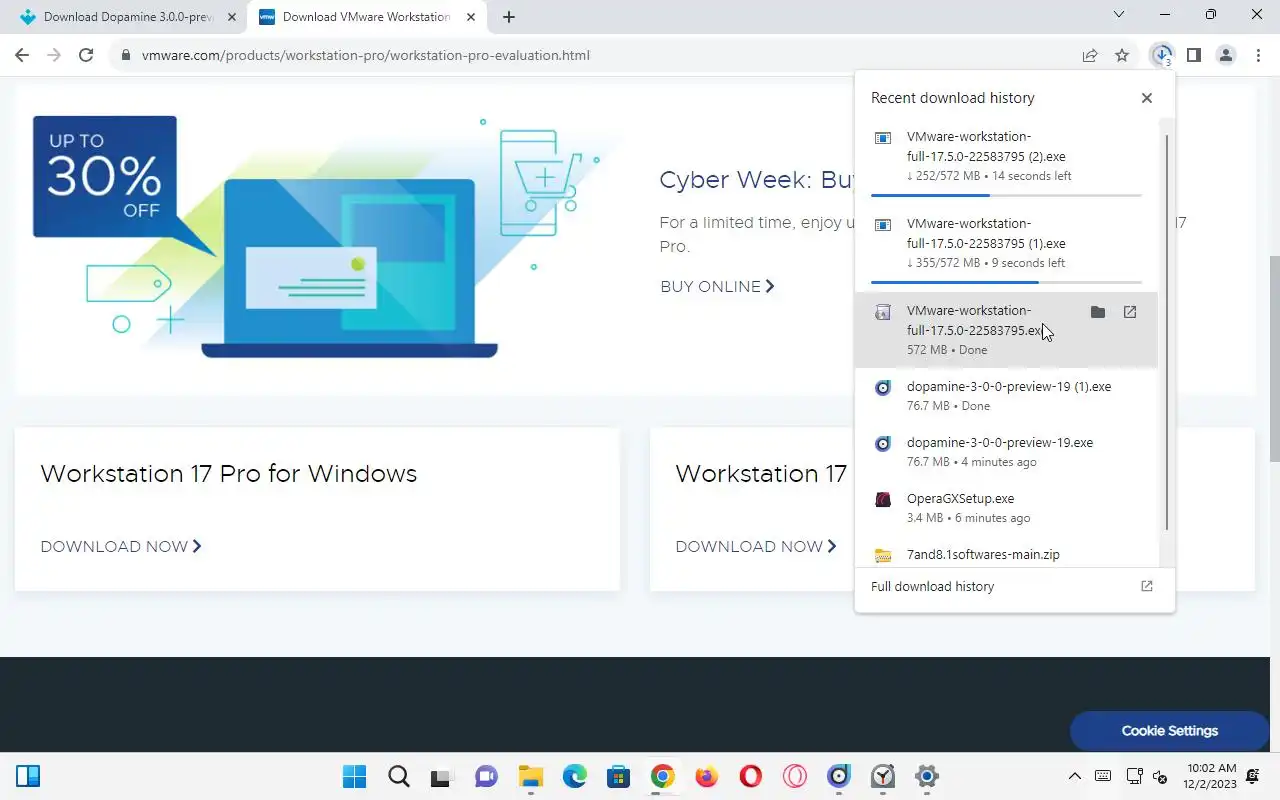Image resolution: width=1280 pixels, height=800 pixels.
Task: Open Microsoft Store from taskbar
Action: tap(619, 776)
